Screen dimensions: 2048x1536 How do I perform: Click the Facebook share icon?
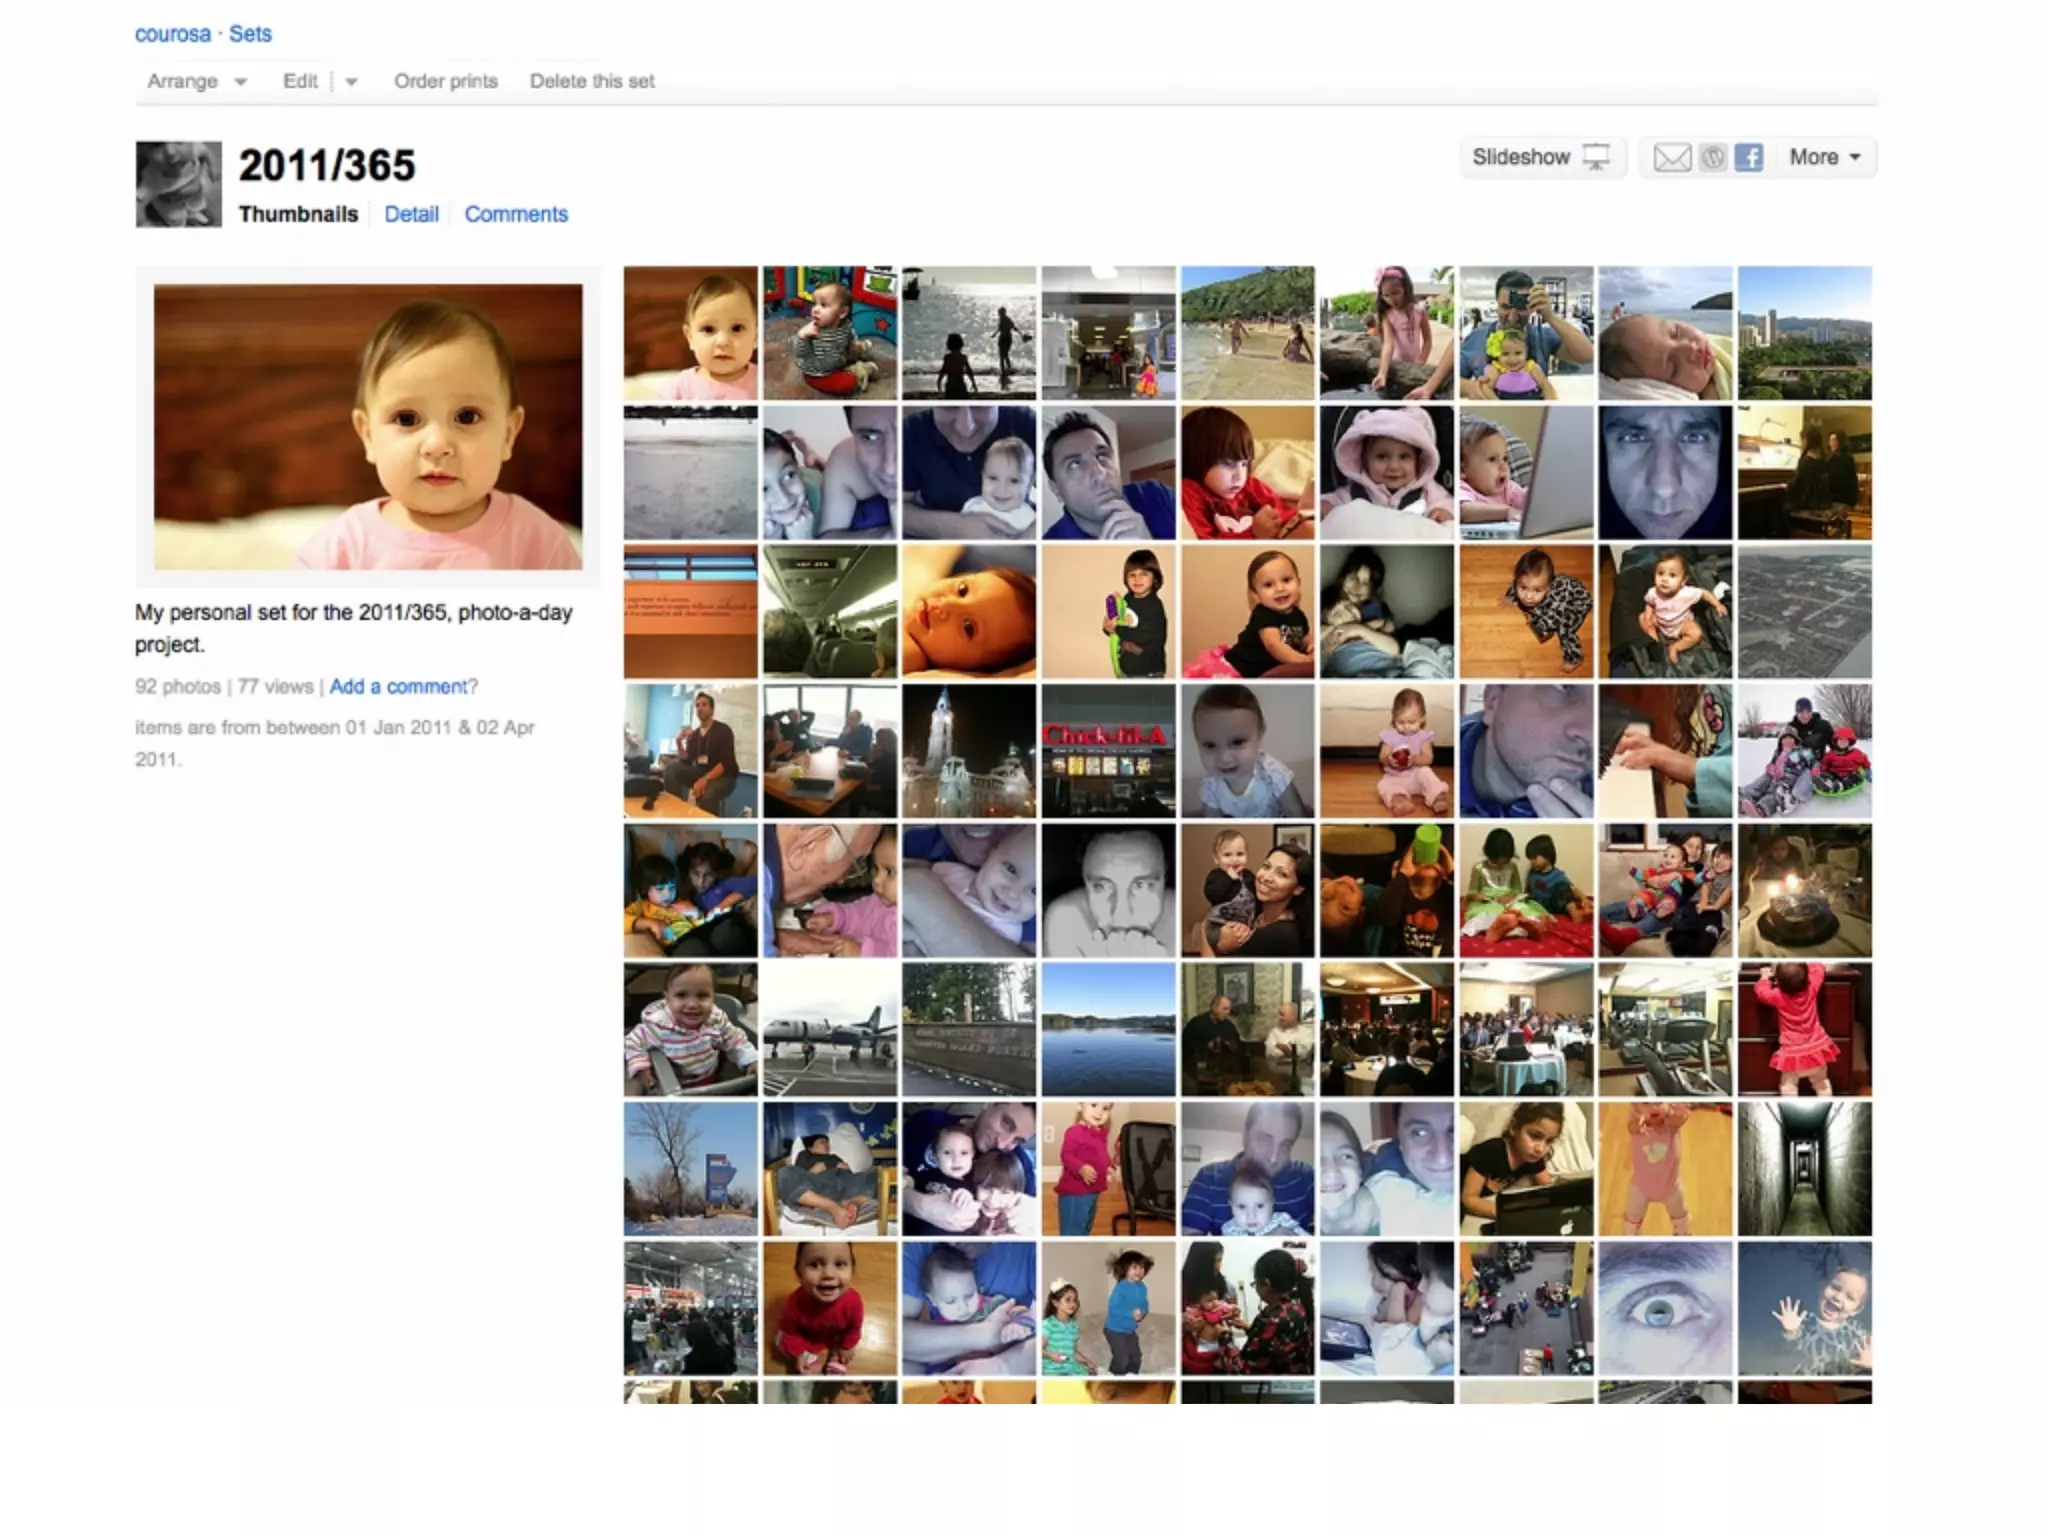click(x=1748, y=158)
